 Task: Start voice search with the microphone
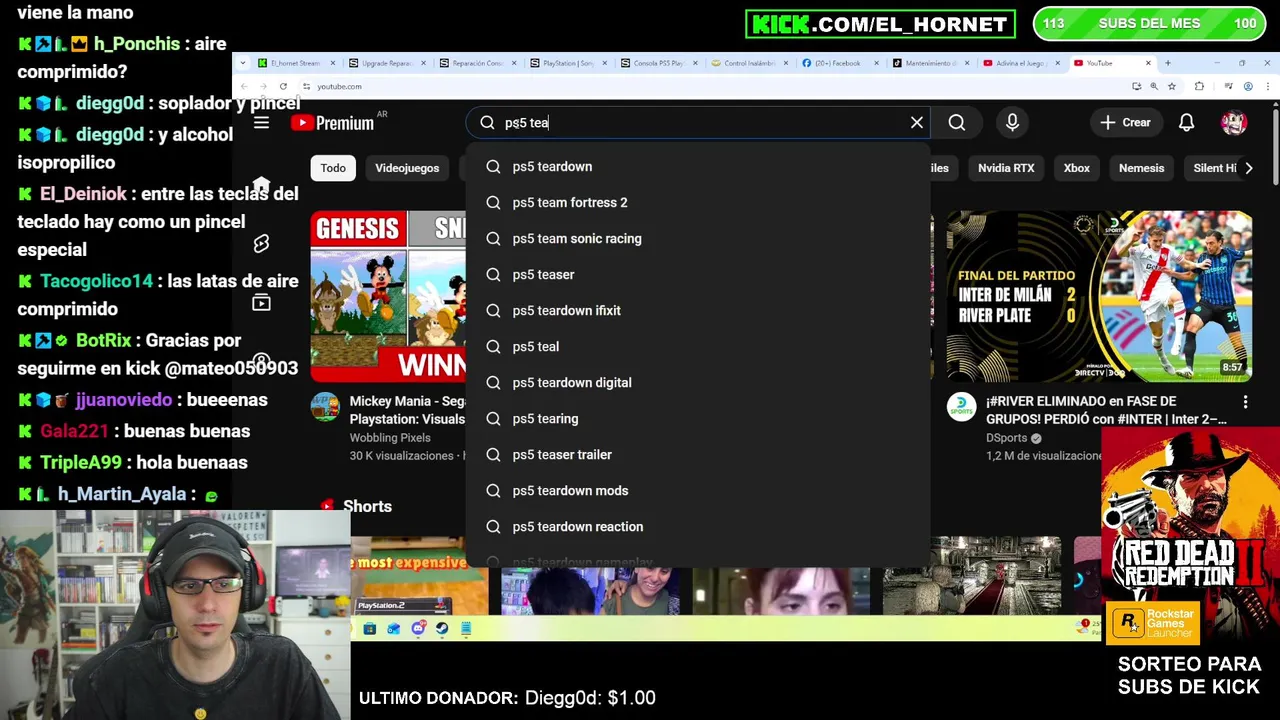1012,123
